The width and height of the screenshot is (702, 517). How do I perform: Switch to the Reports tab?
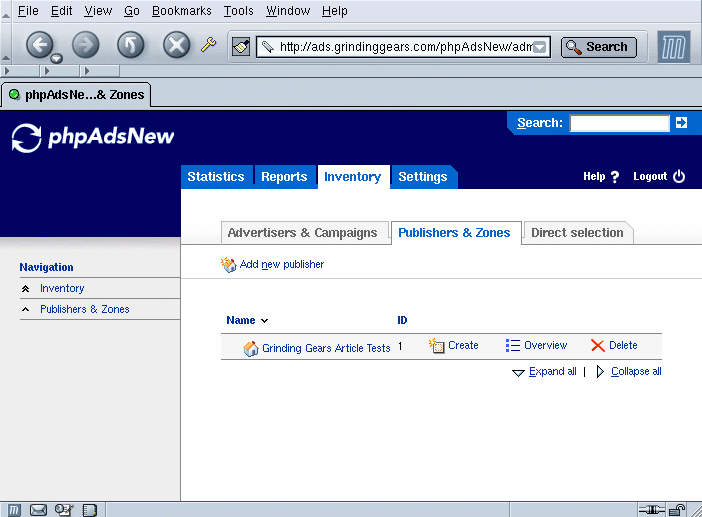pyautogui.click(x=284, y=177)
